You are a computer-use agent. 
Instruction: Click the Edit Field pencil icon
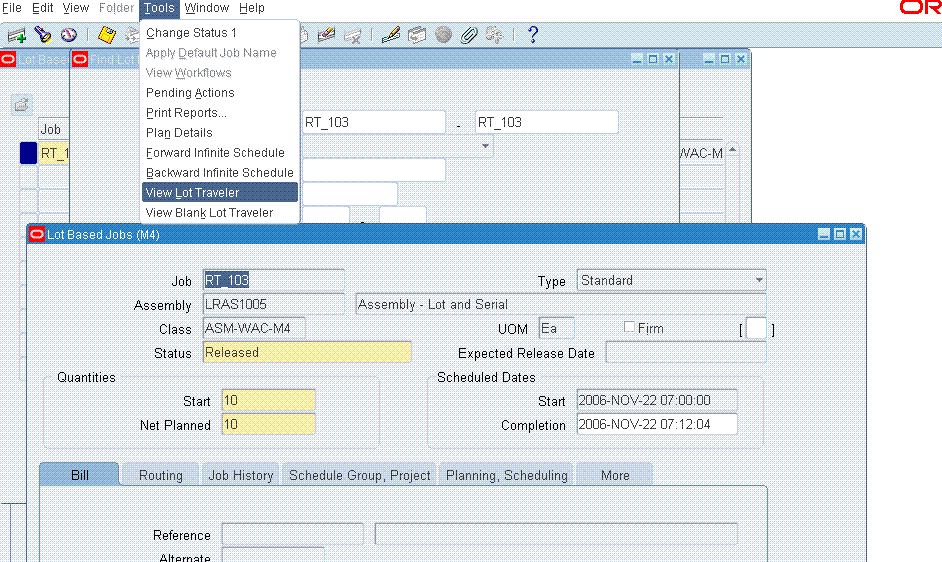tap(390, 35)
